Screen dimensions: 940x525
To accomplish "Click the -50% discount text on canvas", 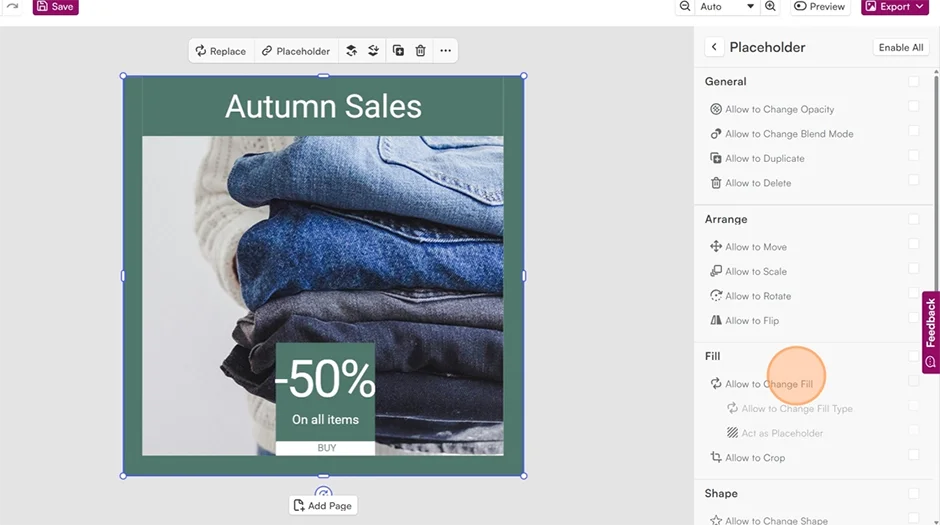I will tap(325, 379).
